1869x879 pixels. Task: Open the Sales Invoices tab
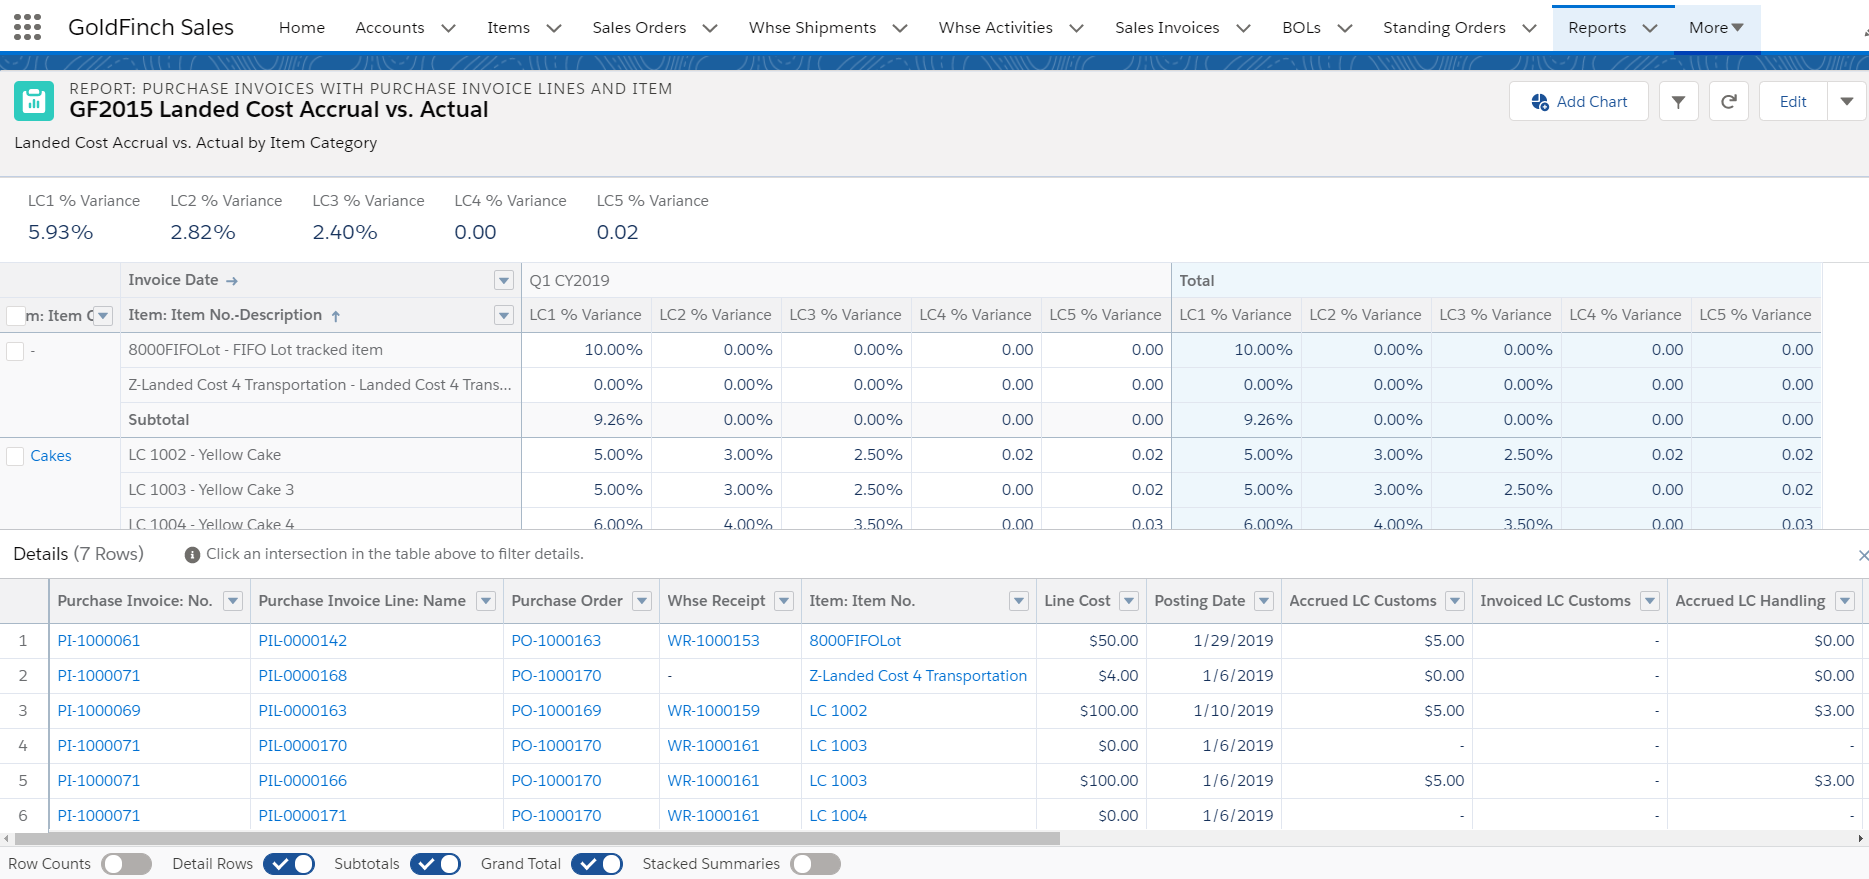(1167, 28)
